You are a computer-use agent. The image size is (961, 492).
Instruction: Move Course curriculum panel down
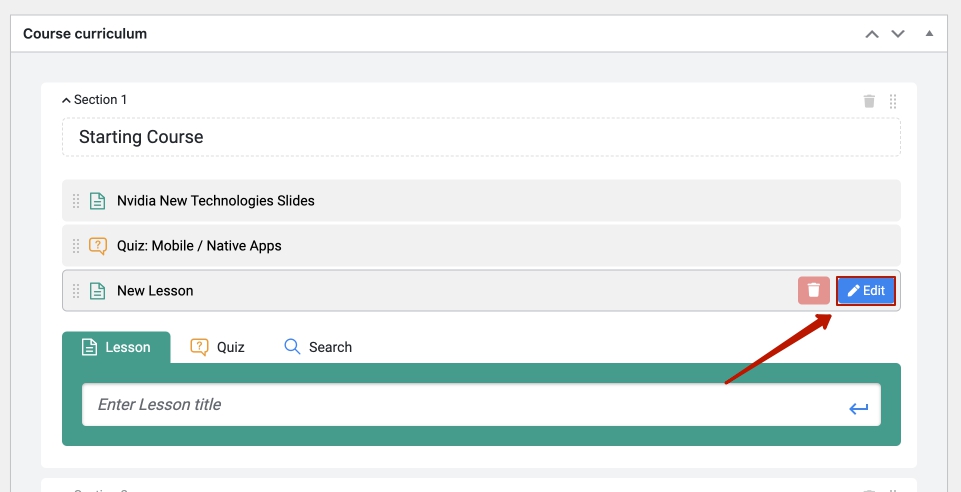(x=898, y=34)
